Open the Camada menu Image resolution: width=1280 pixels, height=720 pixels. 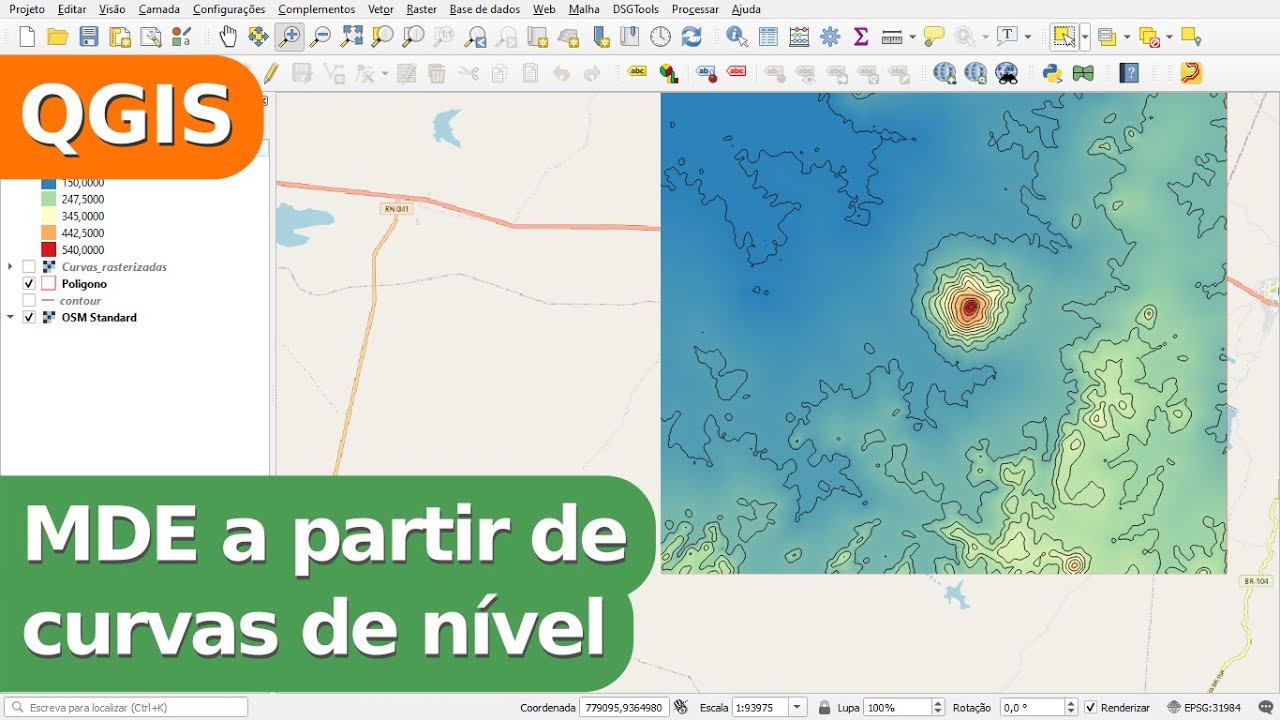pos(159,9)
